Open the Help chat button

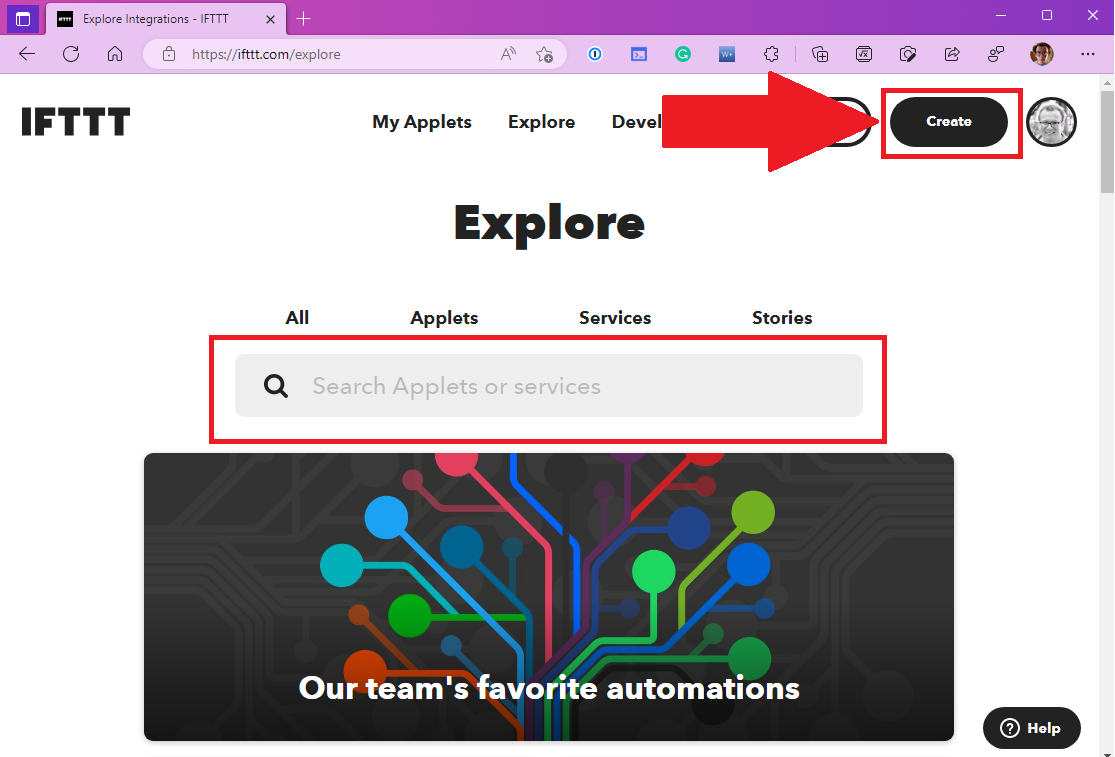point(1032,728)
